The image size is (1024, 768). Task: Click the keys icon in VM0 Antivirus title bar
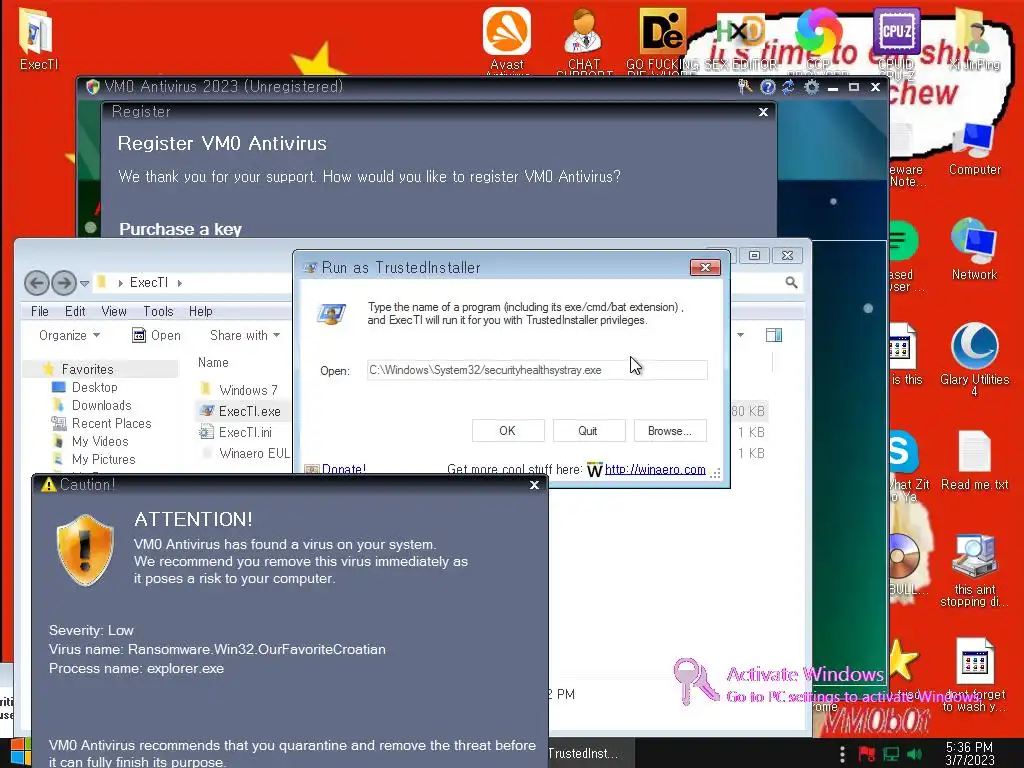coord(744,86)
